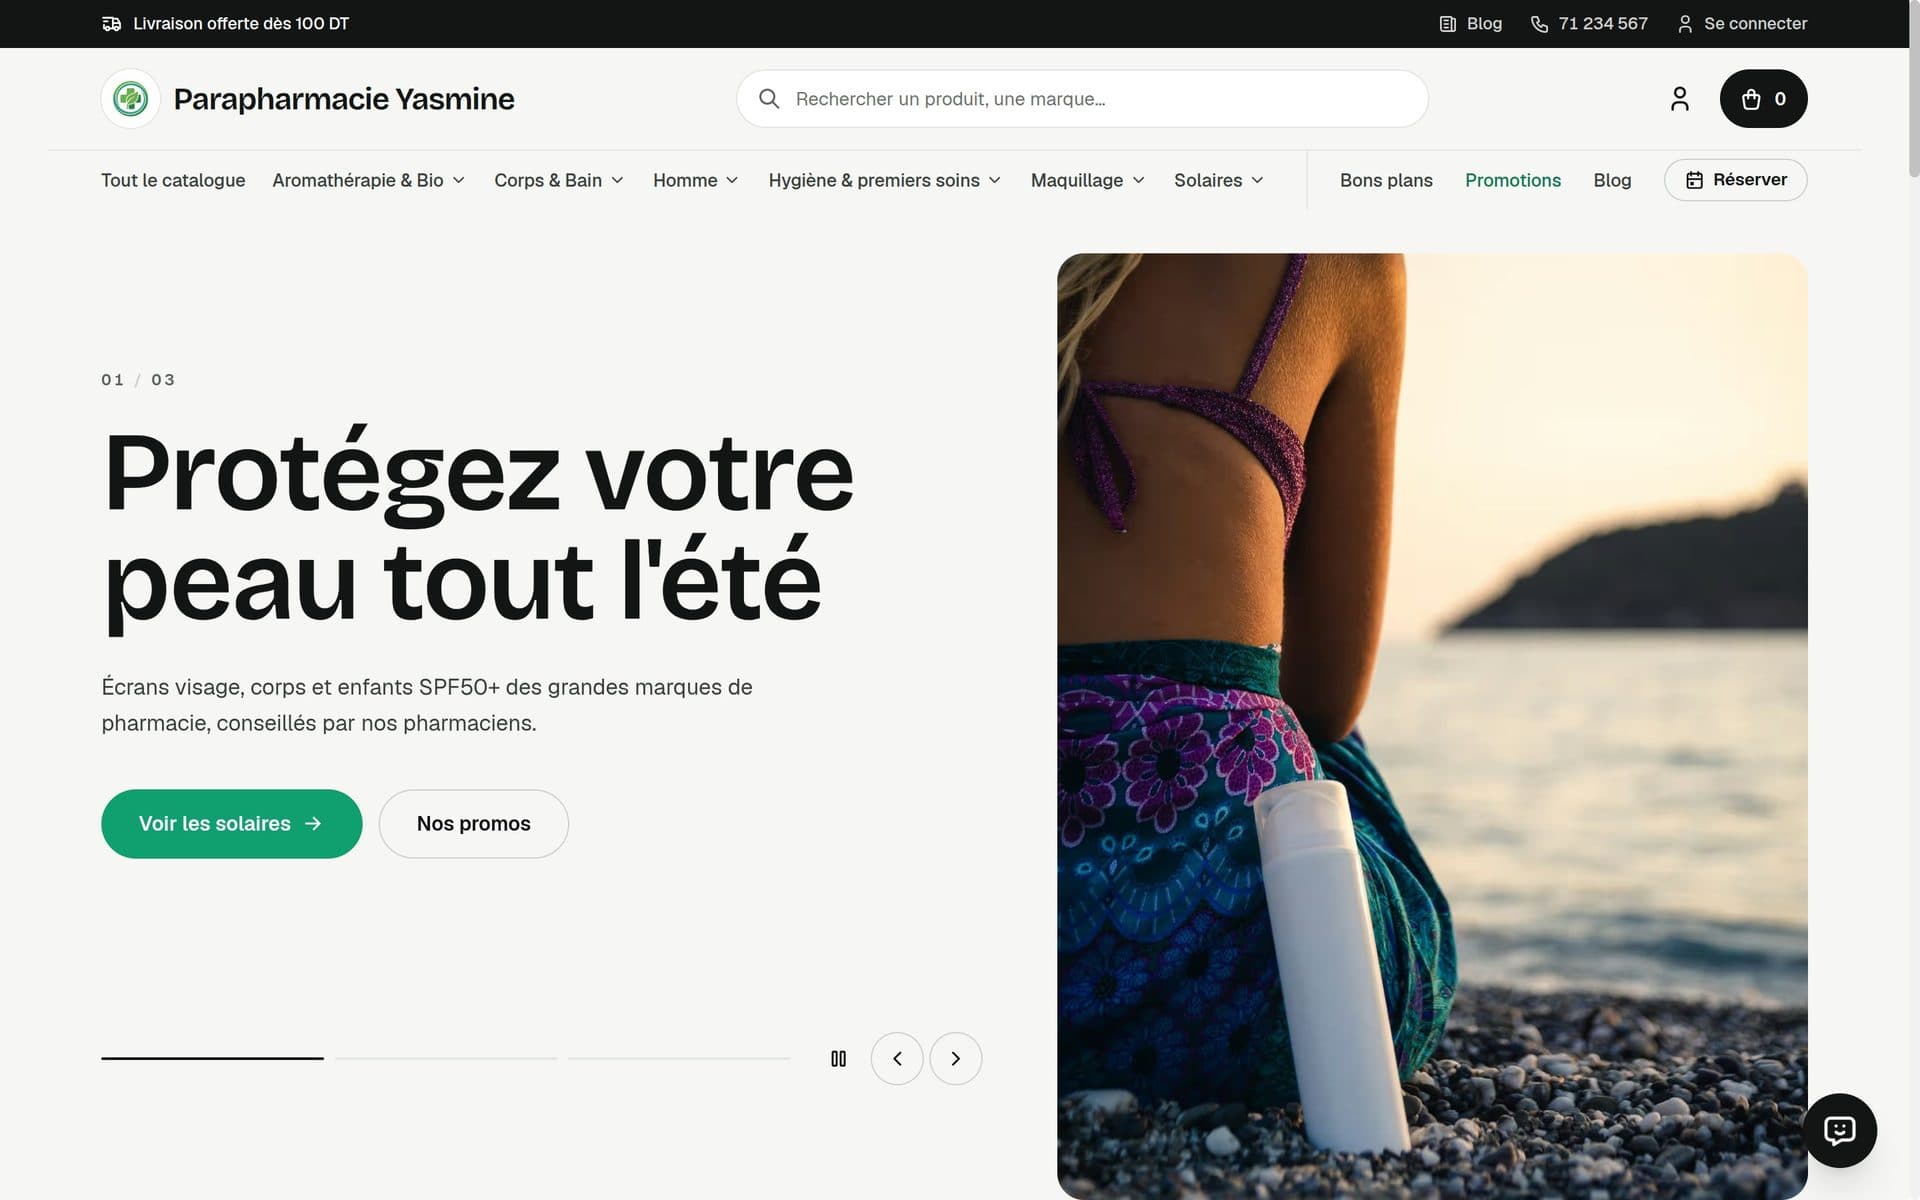The height and width of the screenshot is (1200, 1920).
Task: Focus the product search field
Action: (1082, 99)
